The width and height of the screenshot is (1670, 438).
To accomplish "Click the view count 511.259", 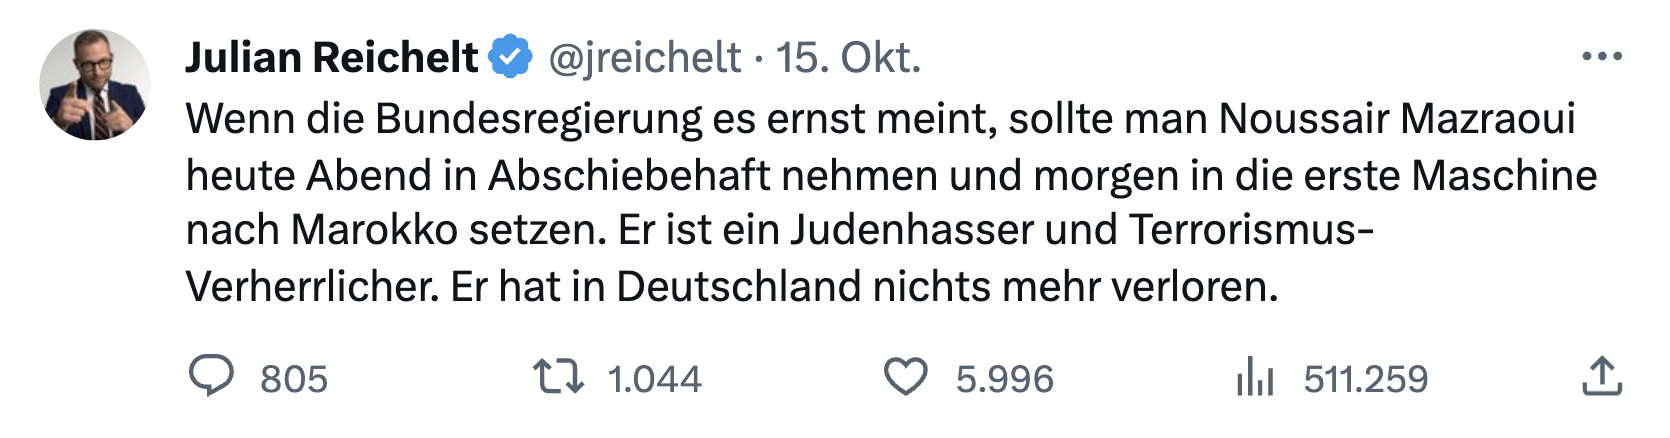I will click(x=1366, y=379).
